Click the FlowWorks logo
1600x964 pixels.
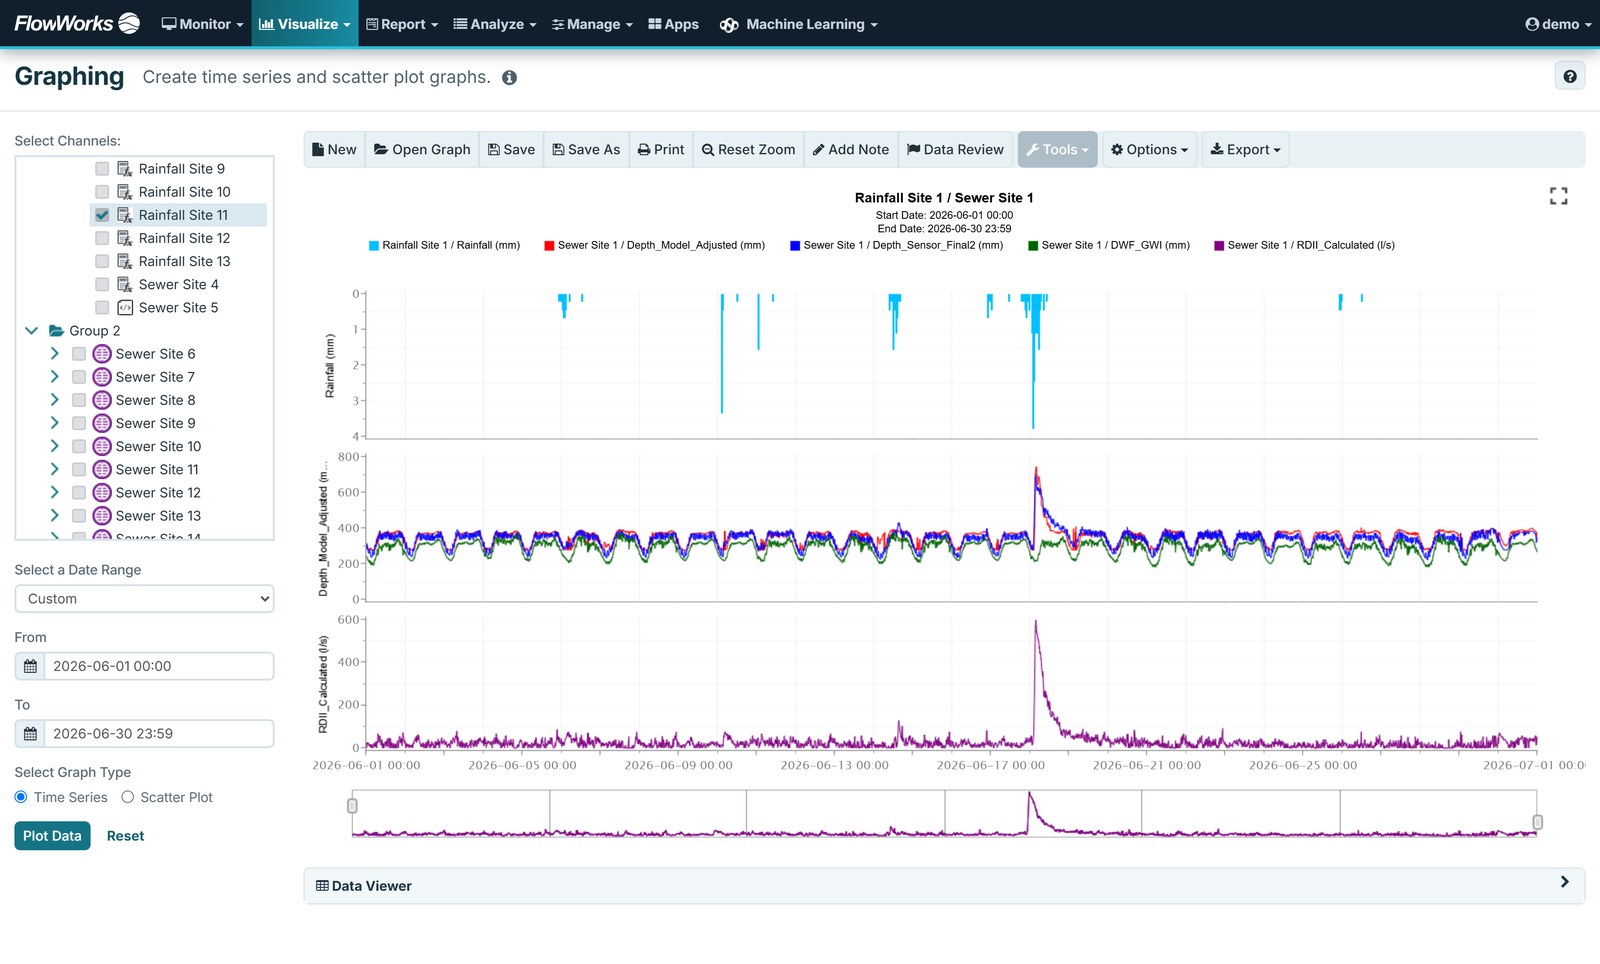(x=77, y=23)
